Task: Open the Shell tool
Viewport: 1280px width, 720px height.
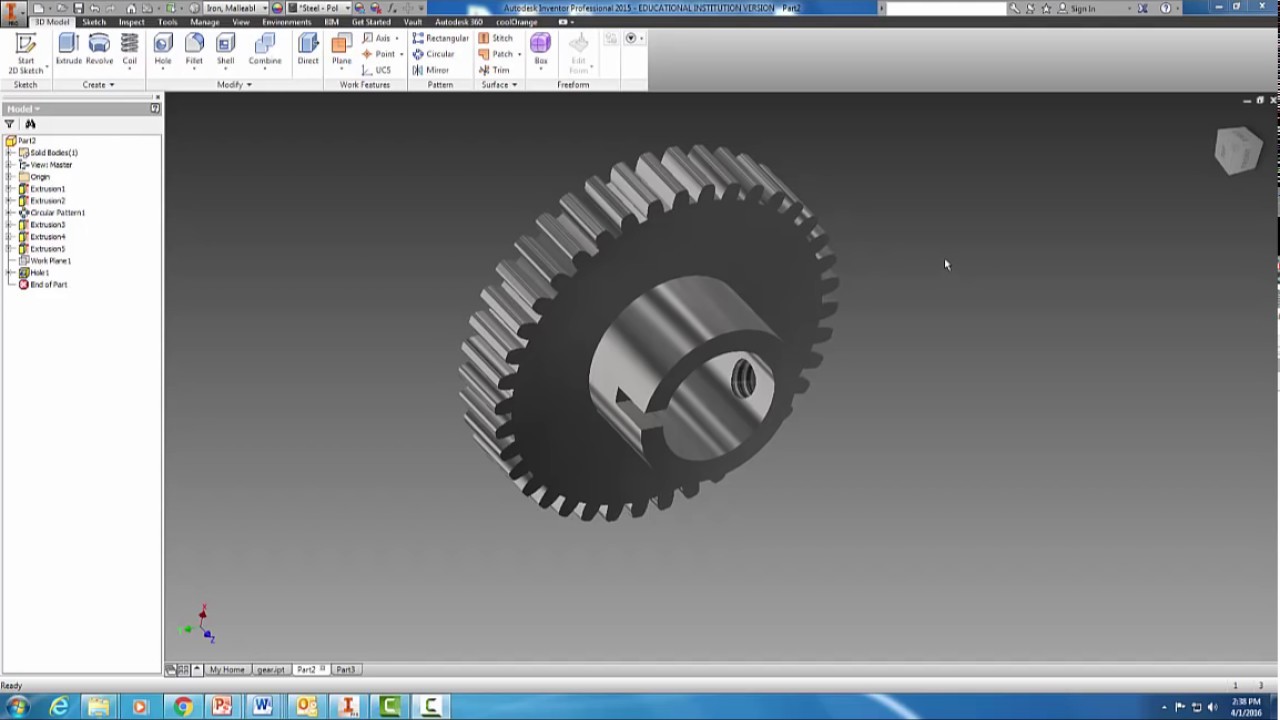Action: click(225, 49)
